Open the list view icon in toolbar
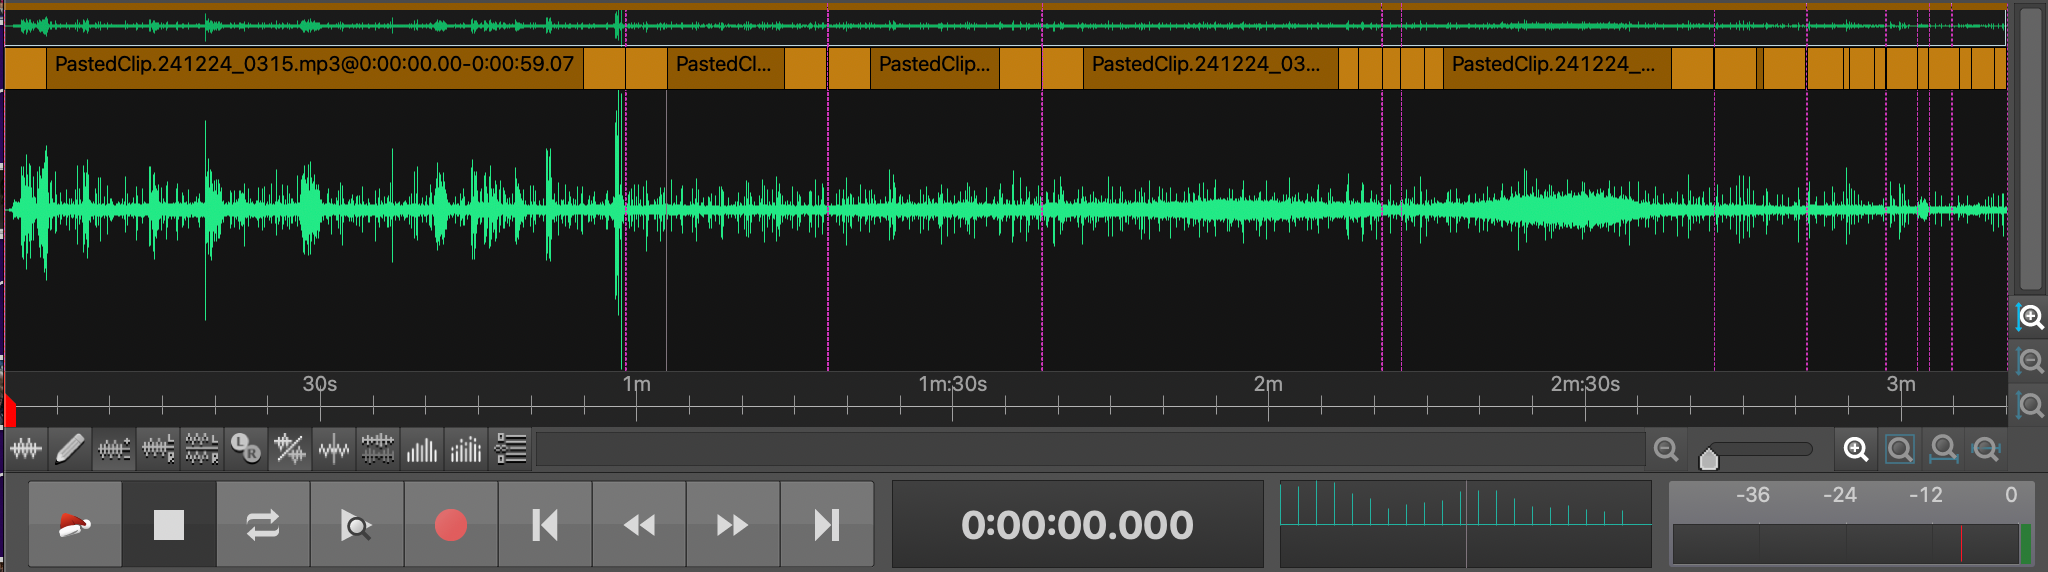This screenshot has width=2048, height=572. pyautogui.click(x=510, y=450)
